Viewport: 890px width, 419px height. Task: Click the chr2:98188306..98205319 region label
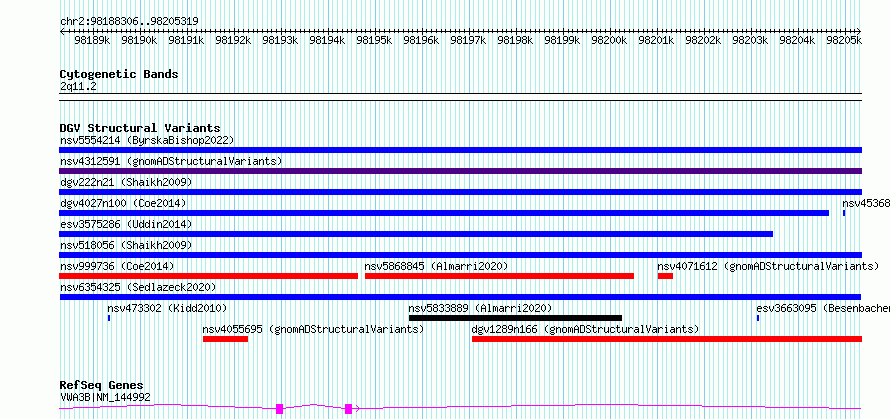(x=129, y=22)
